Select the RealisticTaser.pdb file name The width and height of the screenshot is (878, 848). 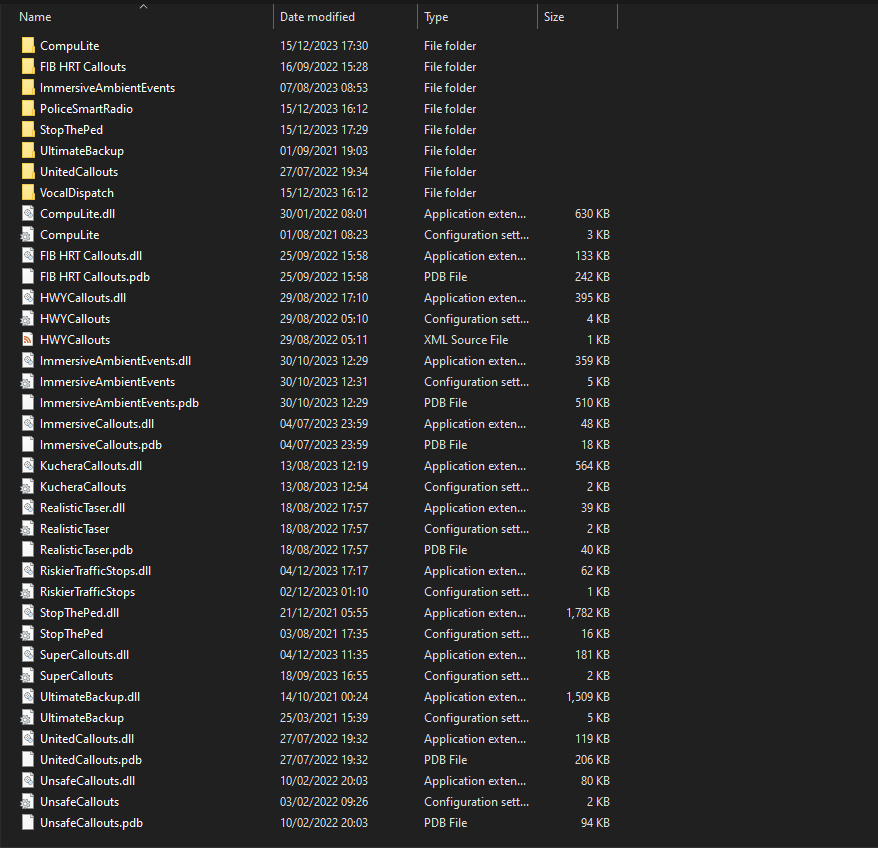[x=86, y=549]
